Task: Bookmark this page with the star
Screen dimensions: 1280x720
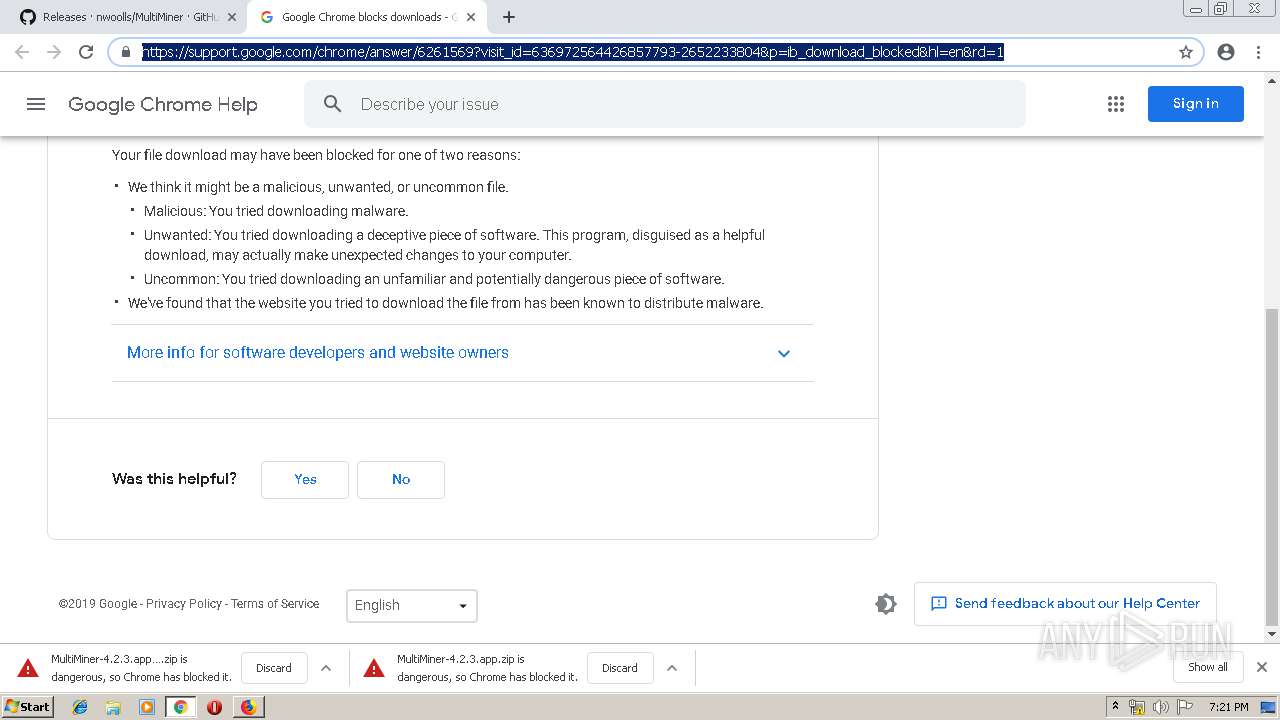Action: tap(1186, 52)
